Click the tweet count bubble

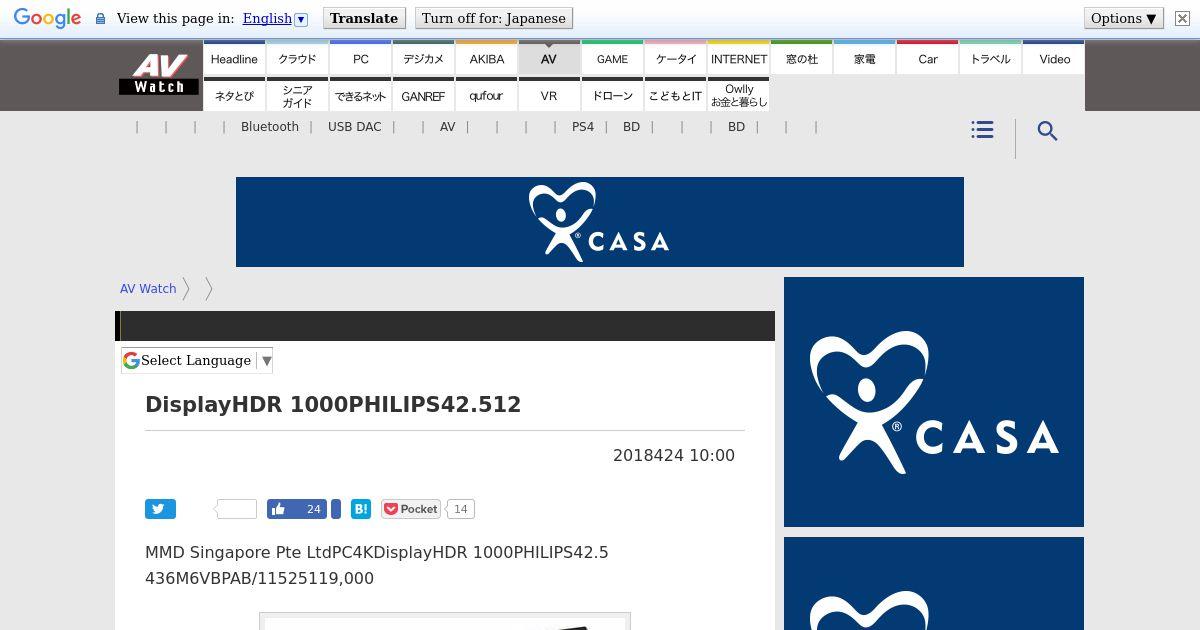236,509
